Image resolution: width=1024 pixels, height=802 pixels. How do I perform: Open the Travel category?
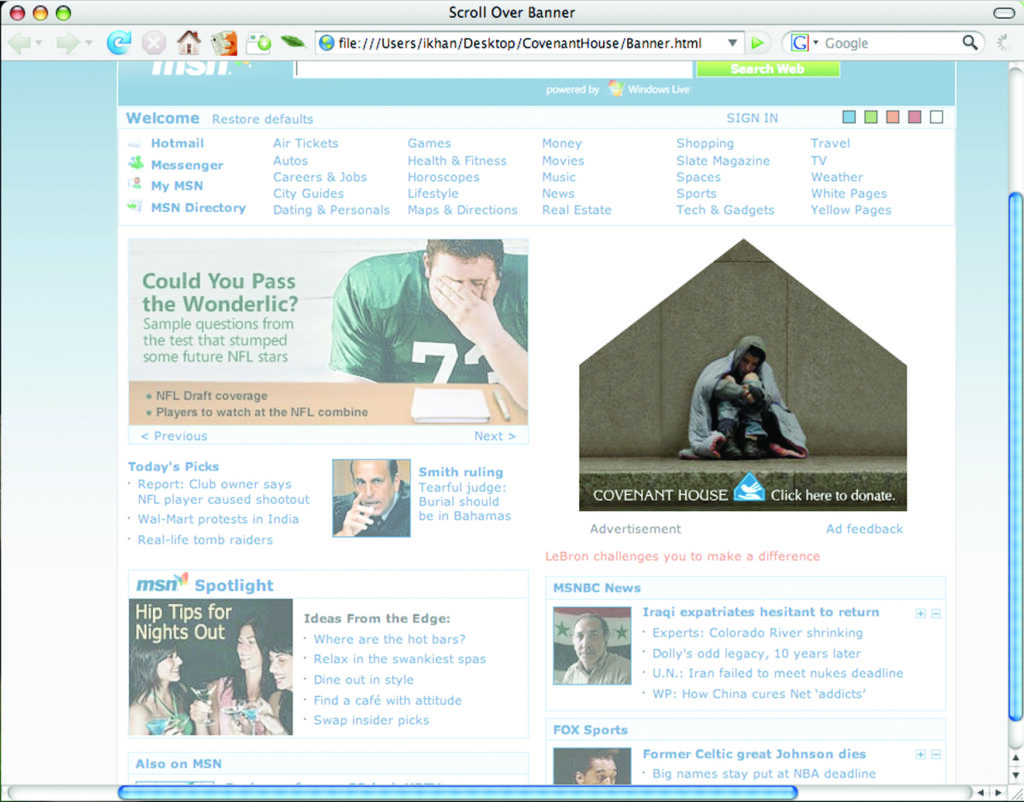pyautogui.click(x=830, y=143)
